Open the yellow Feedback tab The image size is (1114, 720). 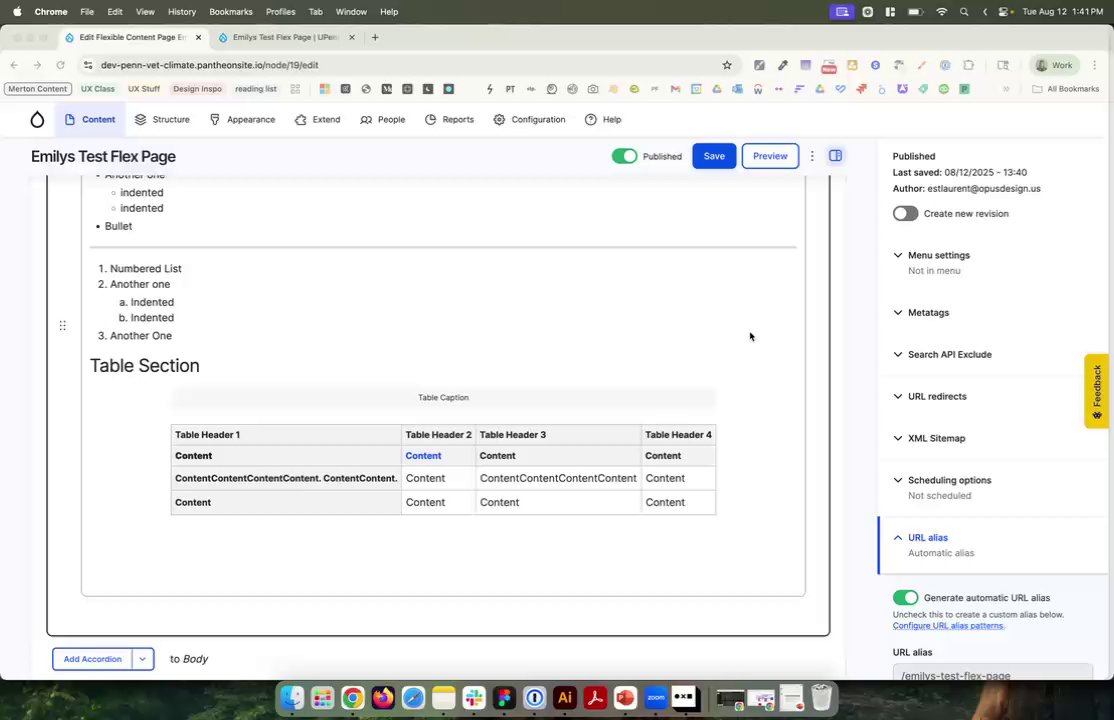point(1097,391)
